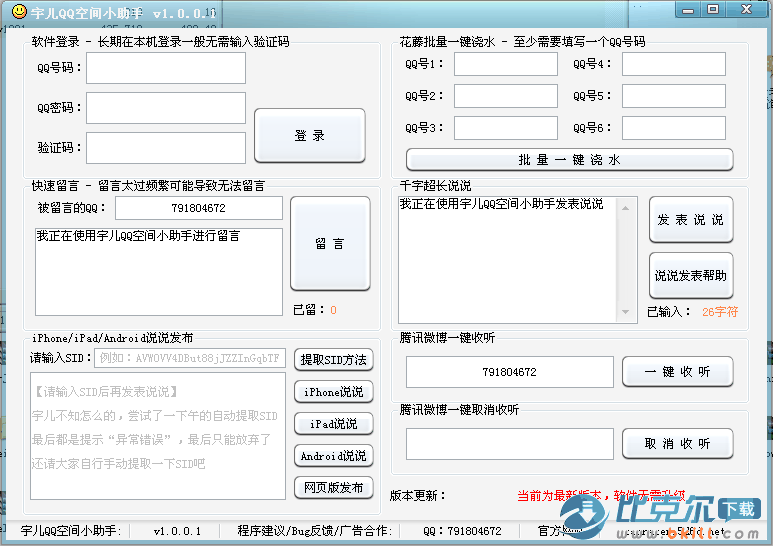Click the QQ号2 input box
Screen dimensions: 773x546
(x=506, y=96)
